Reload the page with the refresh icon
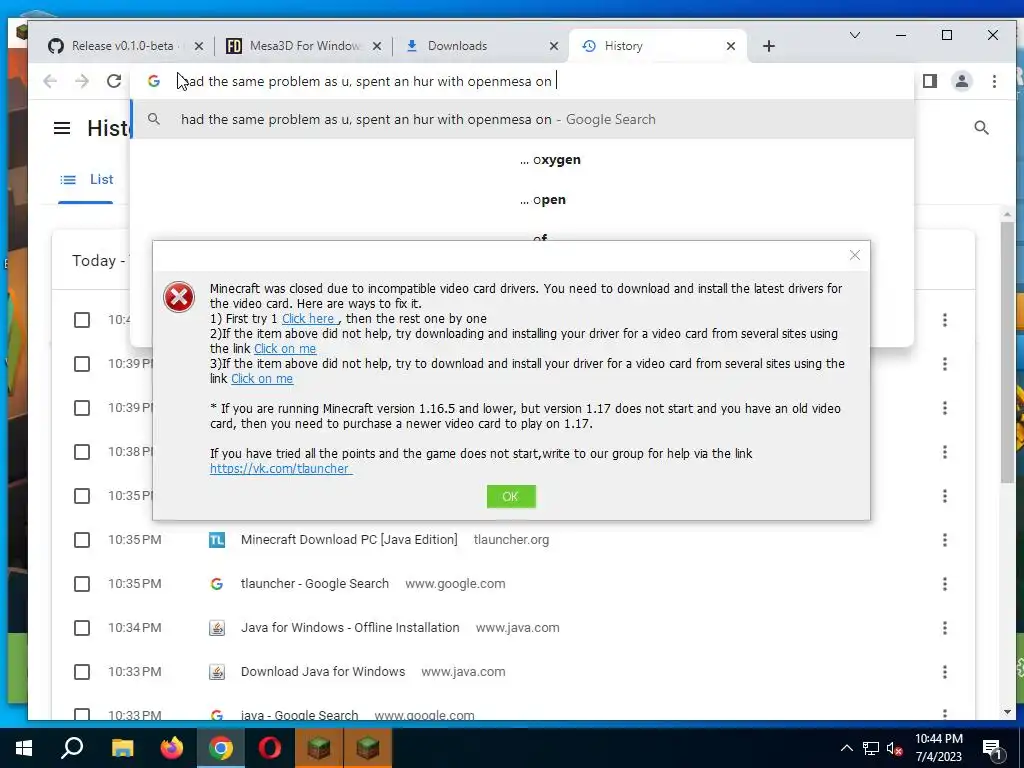1024x768 pixels. click(x=114, y=81)
